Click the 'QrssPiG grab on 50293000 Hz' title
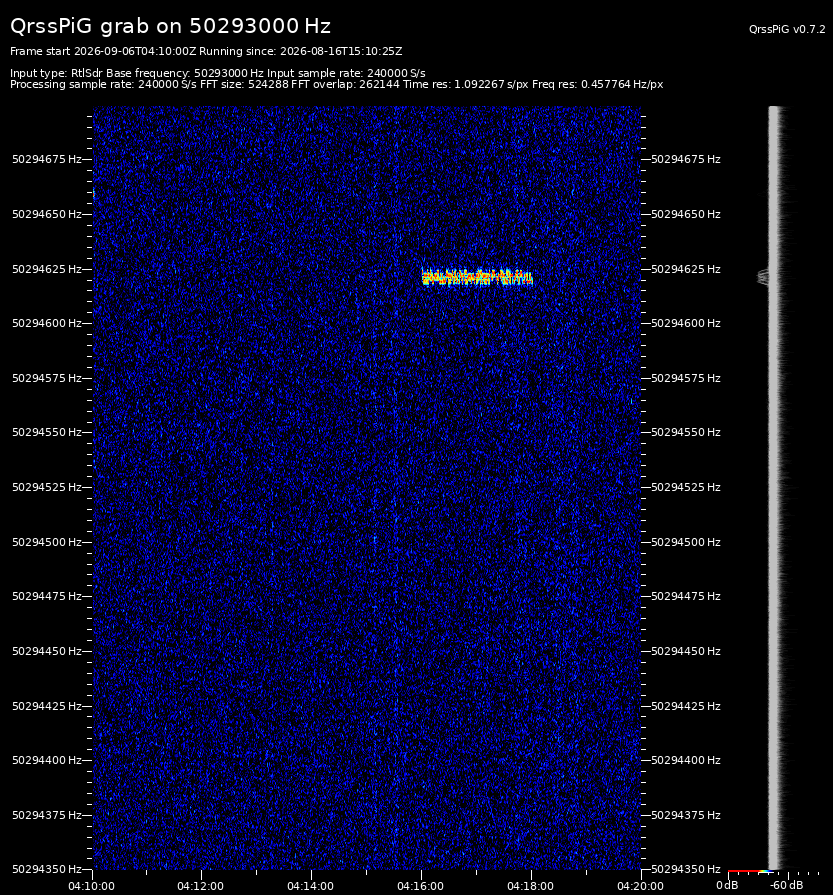This screenshot has height=895, width=833. pos(170,26)
